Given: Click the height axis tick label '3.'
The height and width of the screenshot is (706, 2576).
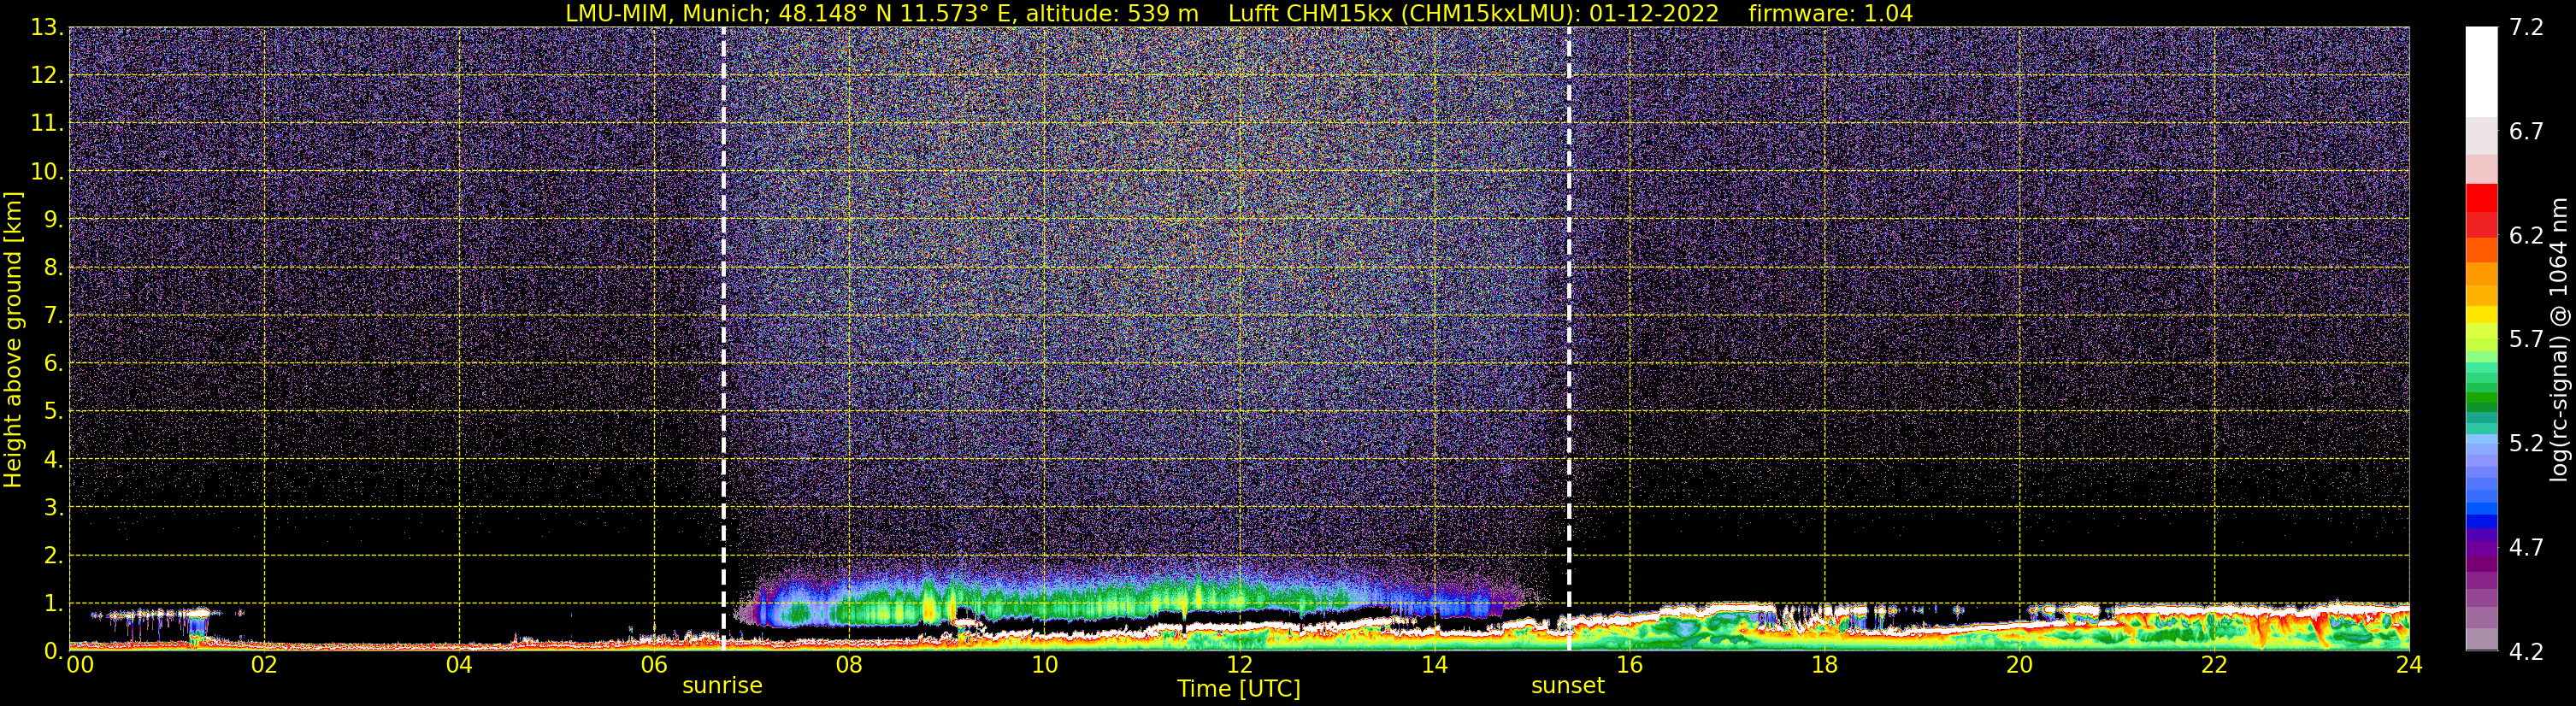Looking at the screenshot, I should point(54,508).
